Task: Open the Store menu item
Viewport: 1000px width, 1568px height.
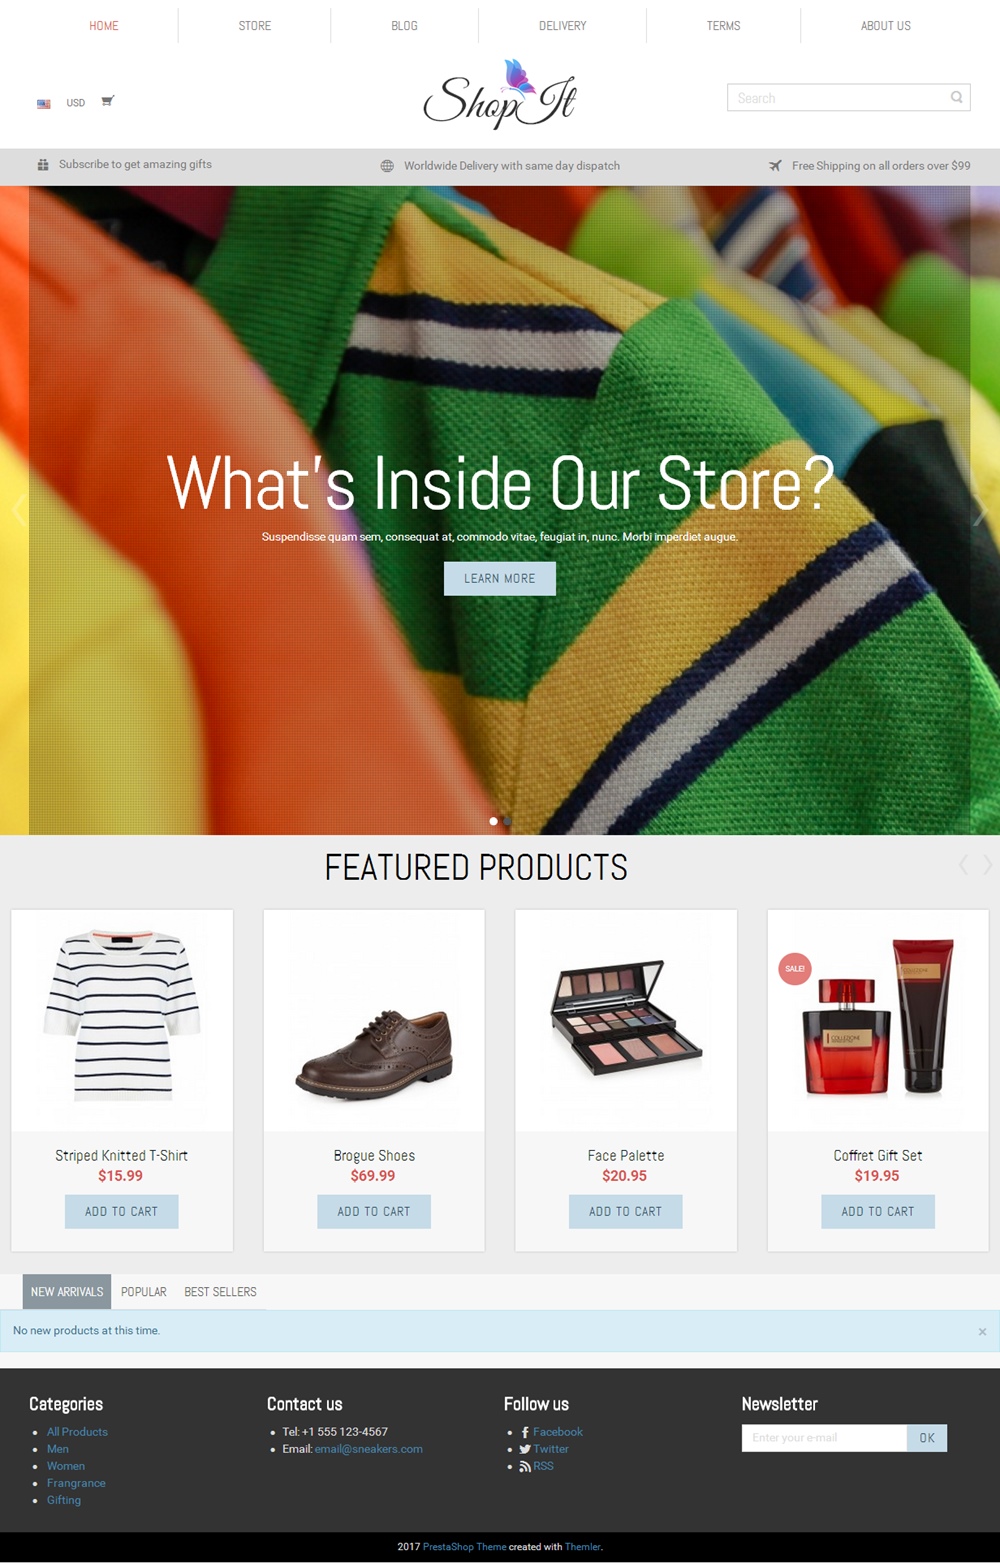Action: 255,26
